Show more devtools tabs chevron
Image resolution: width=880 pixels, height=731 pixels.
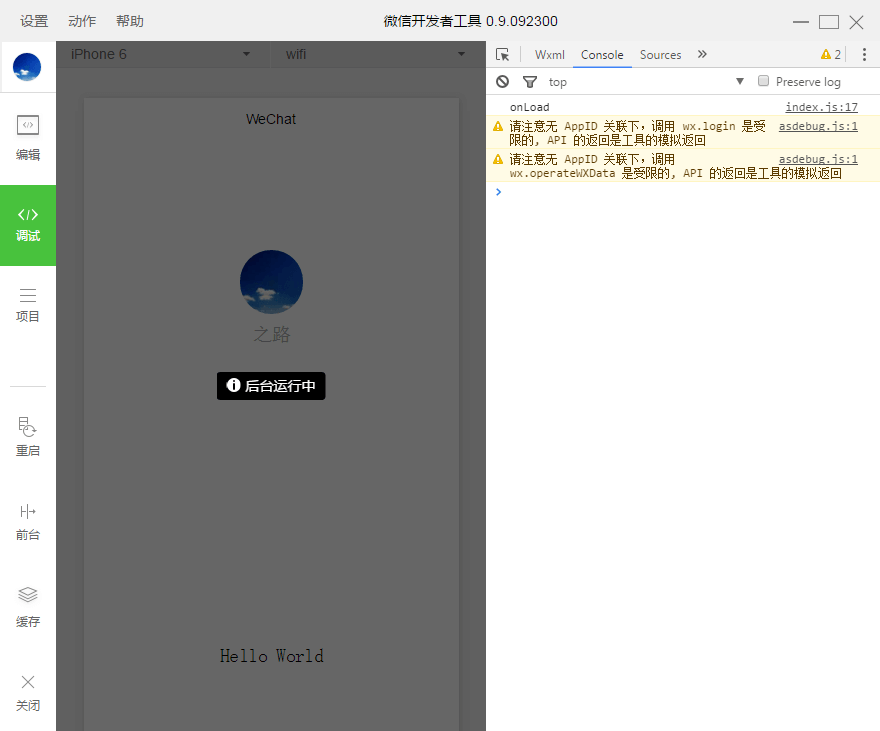pos(702,54)
